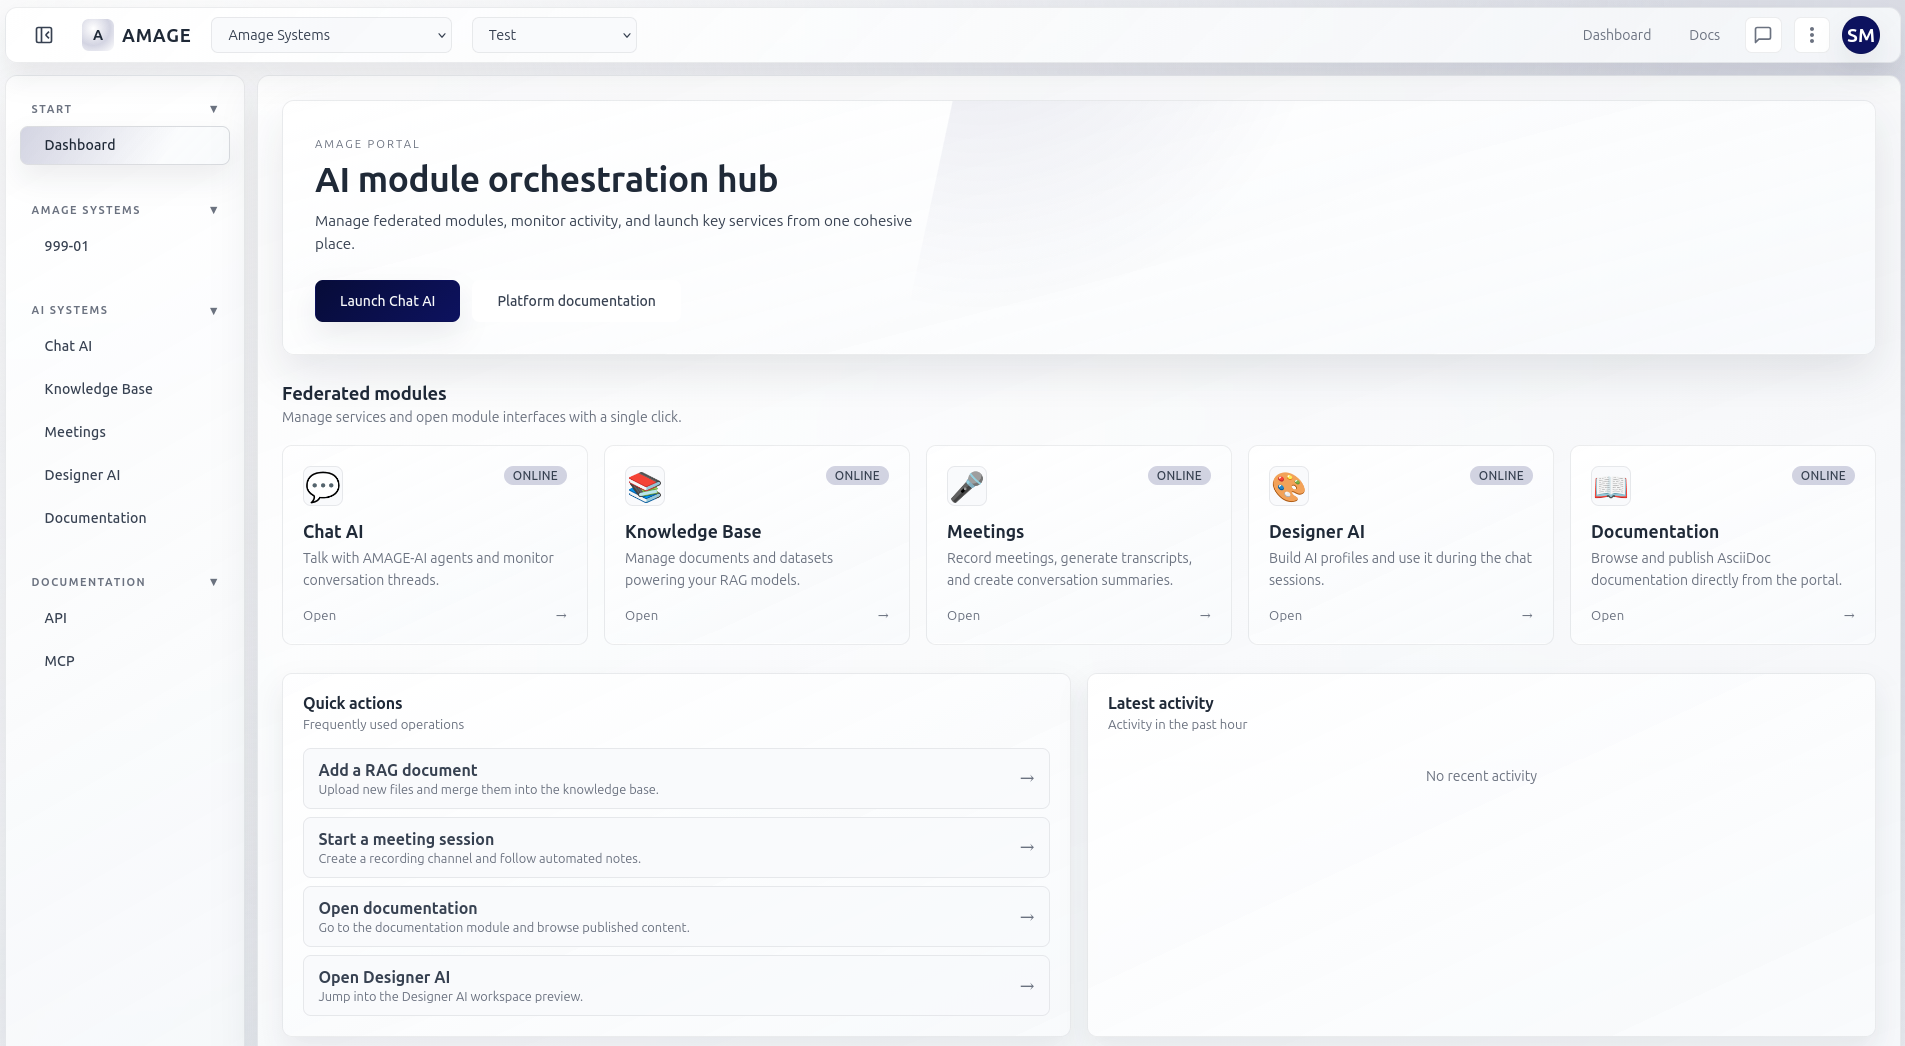Open the chat message icon in header
The height and width of the screenshot is (1046, 1905).
point(1763,35)
